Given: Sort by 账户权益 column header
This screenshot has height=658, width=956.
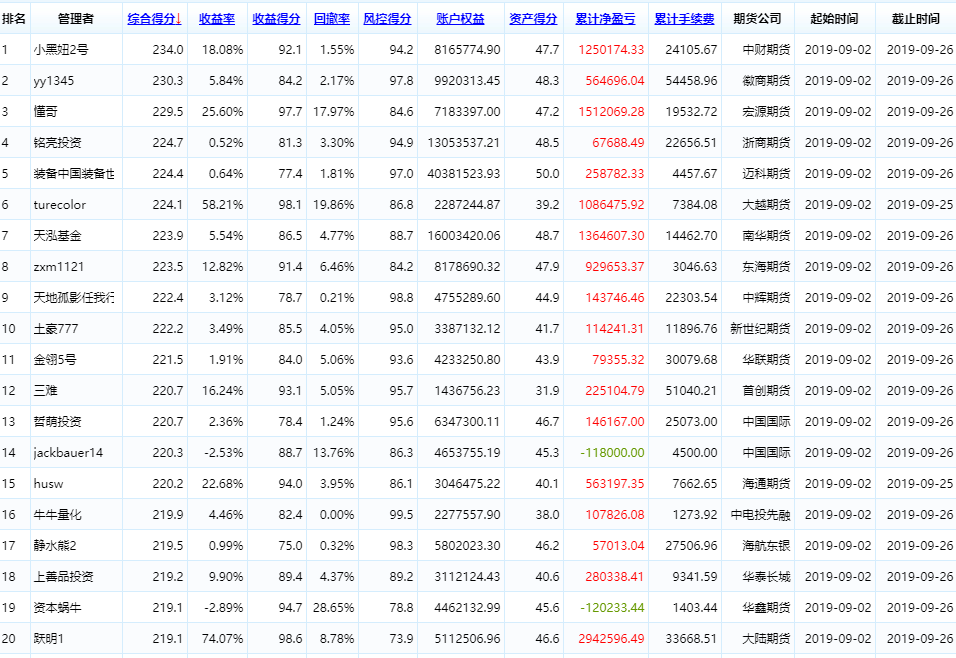Looking at the screenshot, I should coord(460,19).
